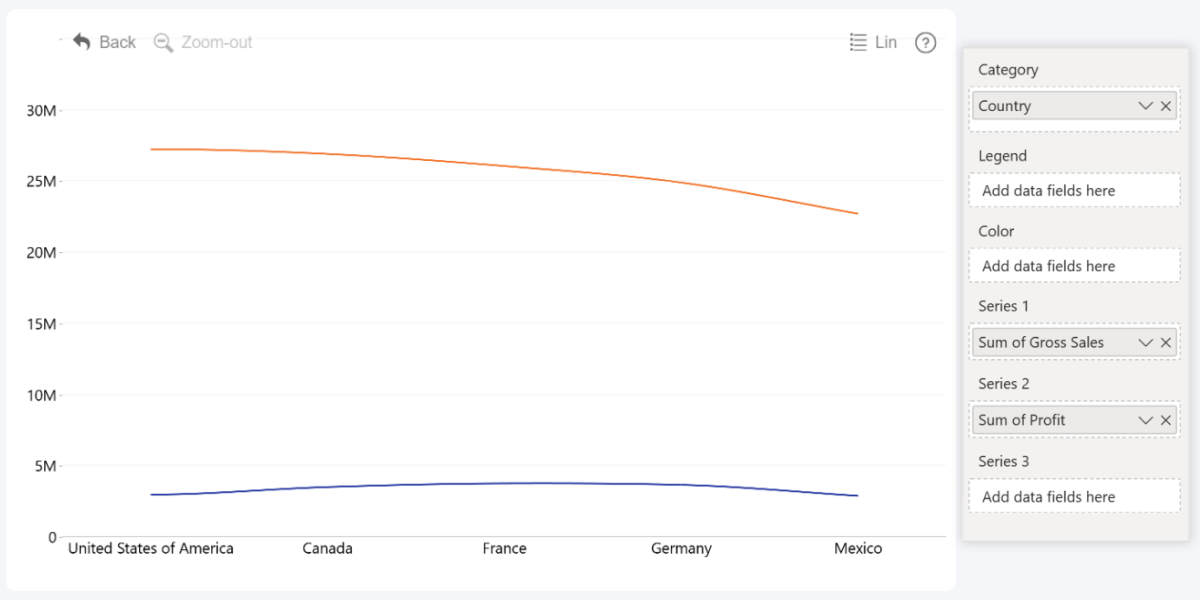The image size is (1200, 600).
Task: Expand the Country field dropdown chevron
Action: 1146,106
